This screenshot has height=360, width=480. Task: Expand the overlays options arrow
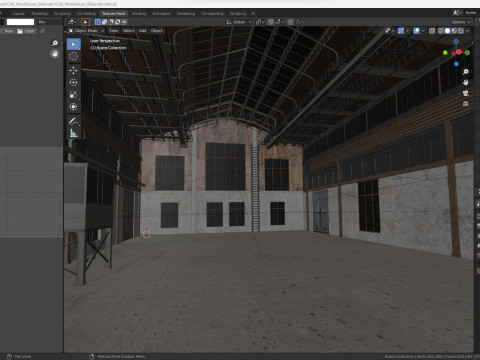(x=423, y=31)
